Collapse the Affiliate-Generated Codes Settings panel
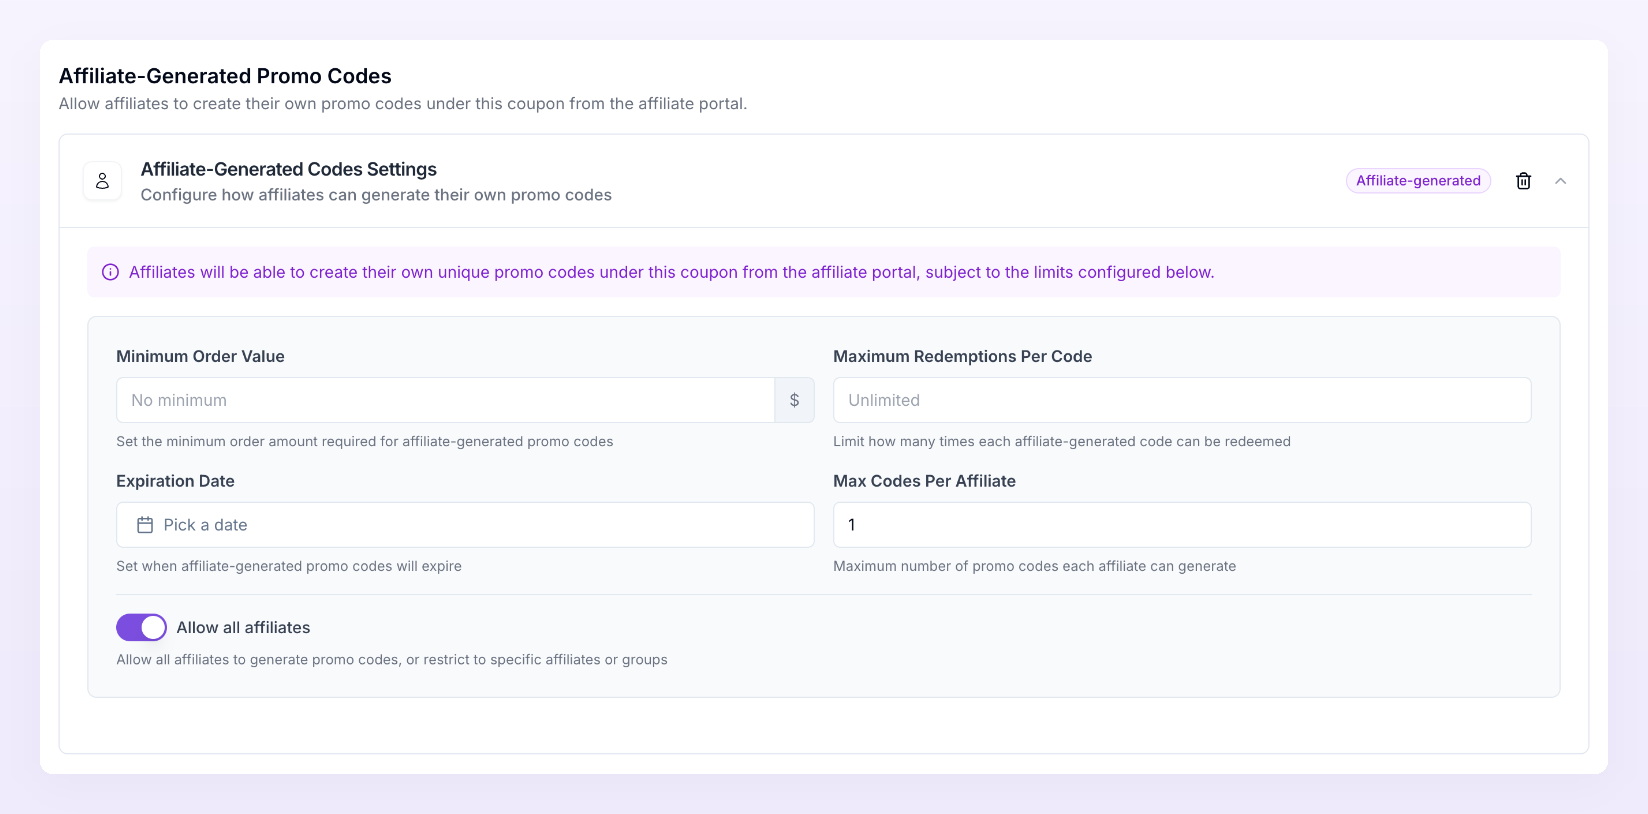1648x814 pixels. click(1560, 181)
